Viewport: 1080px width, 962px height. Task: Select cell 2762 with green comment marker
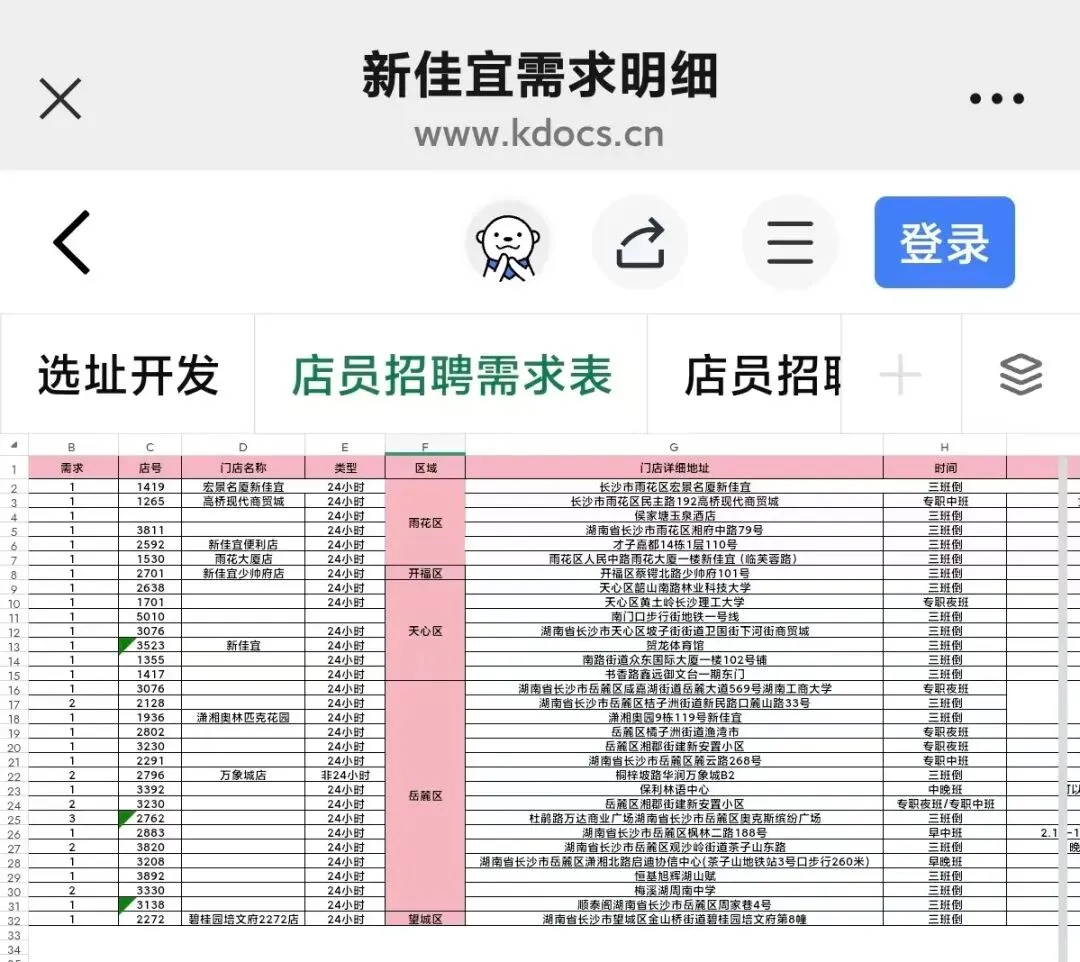[x=150, y=818]
